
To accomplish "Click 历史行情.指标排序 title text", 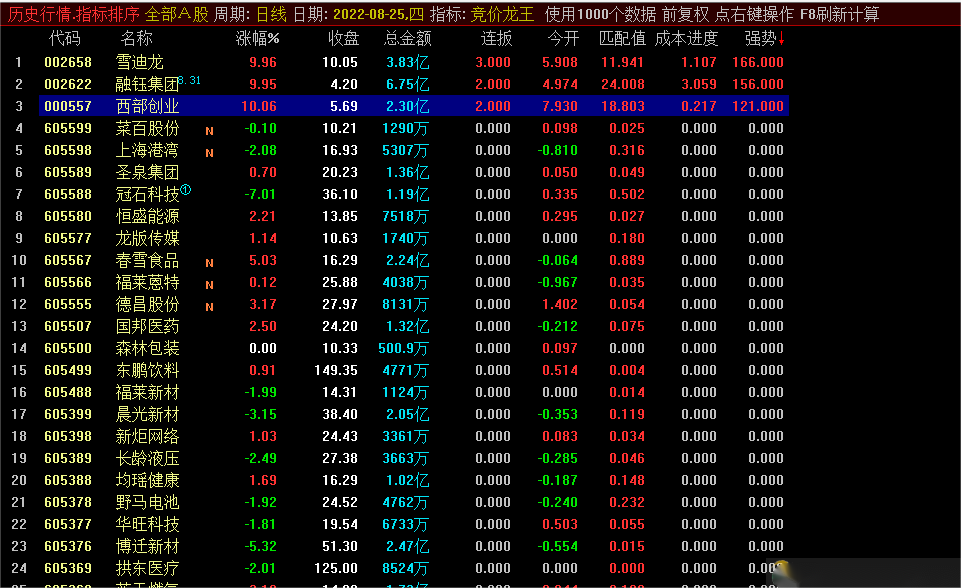I will pos(74,13).
